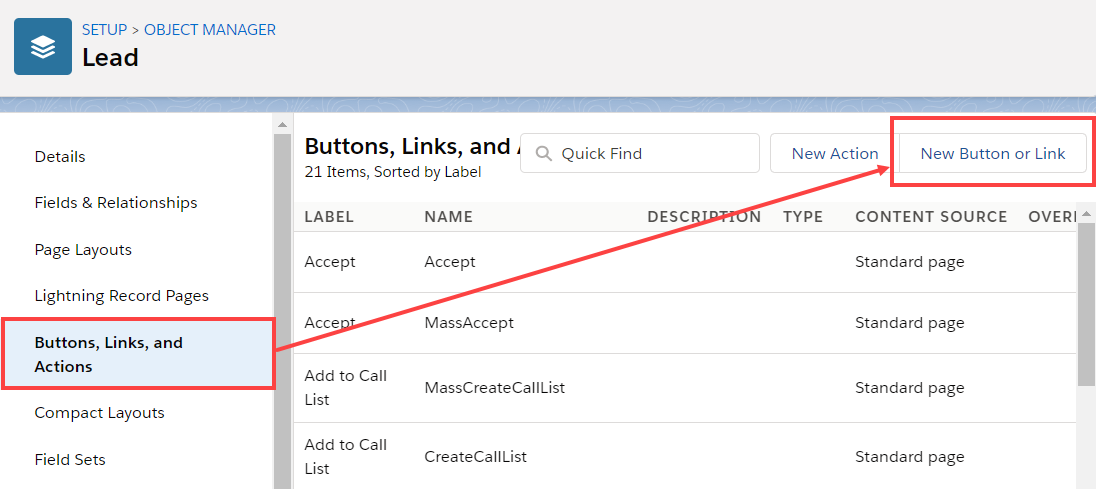
Task: Click New Button or Link
Action: (x=992, y=154)
